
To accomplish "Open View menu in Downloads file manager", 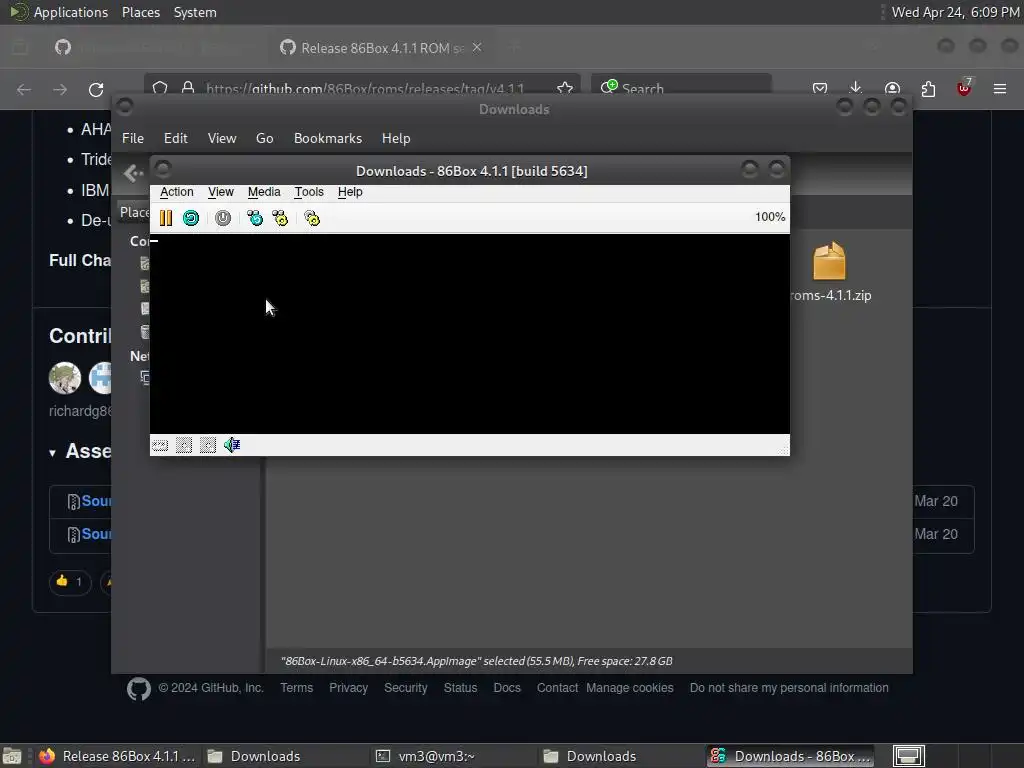I will [222, 138].
